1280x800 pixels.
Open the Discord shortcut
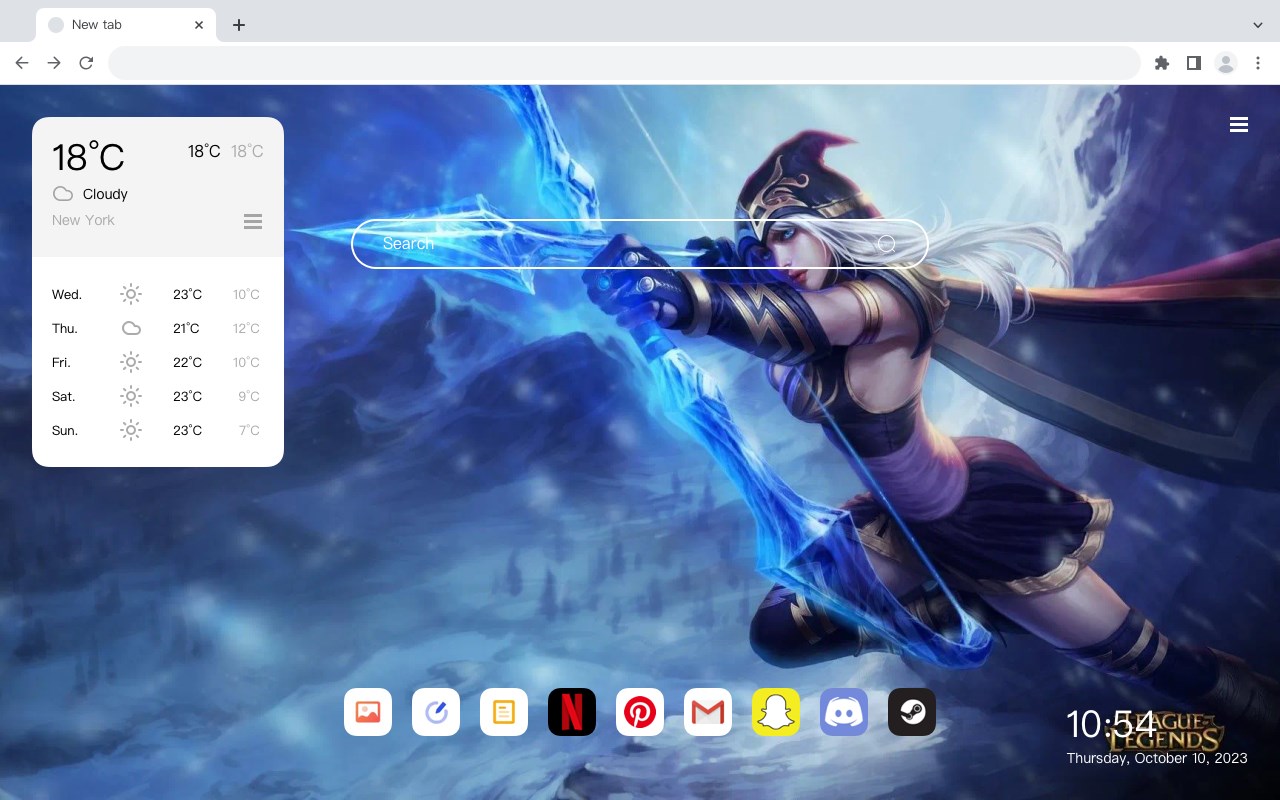coord(844,712)
